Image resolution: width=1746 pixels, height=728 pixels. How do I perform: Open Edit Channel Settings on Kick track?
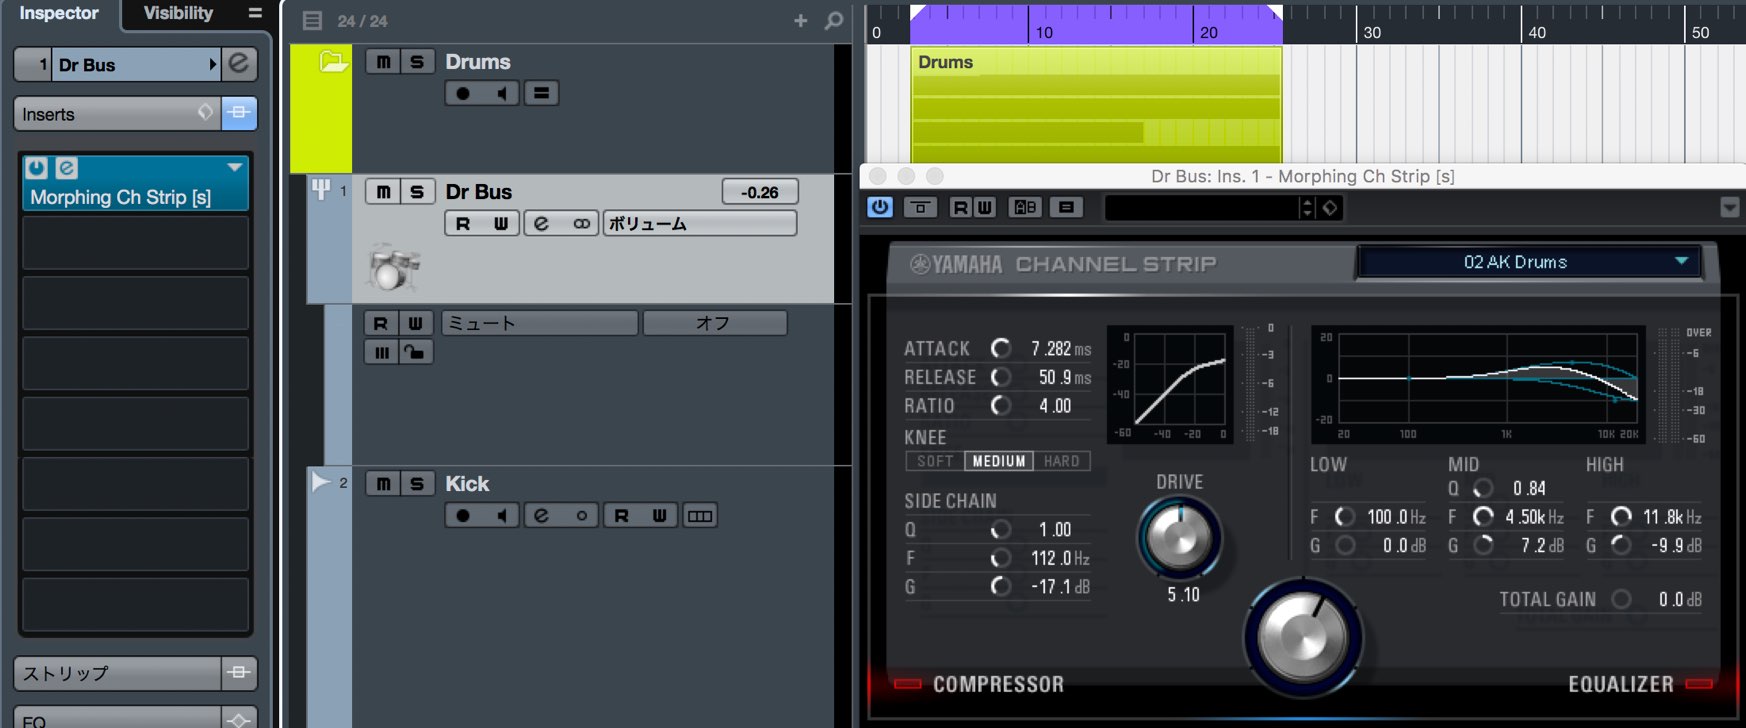click(541, 515)
